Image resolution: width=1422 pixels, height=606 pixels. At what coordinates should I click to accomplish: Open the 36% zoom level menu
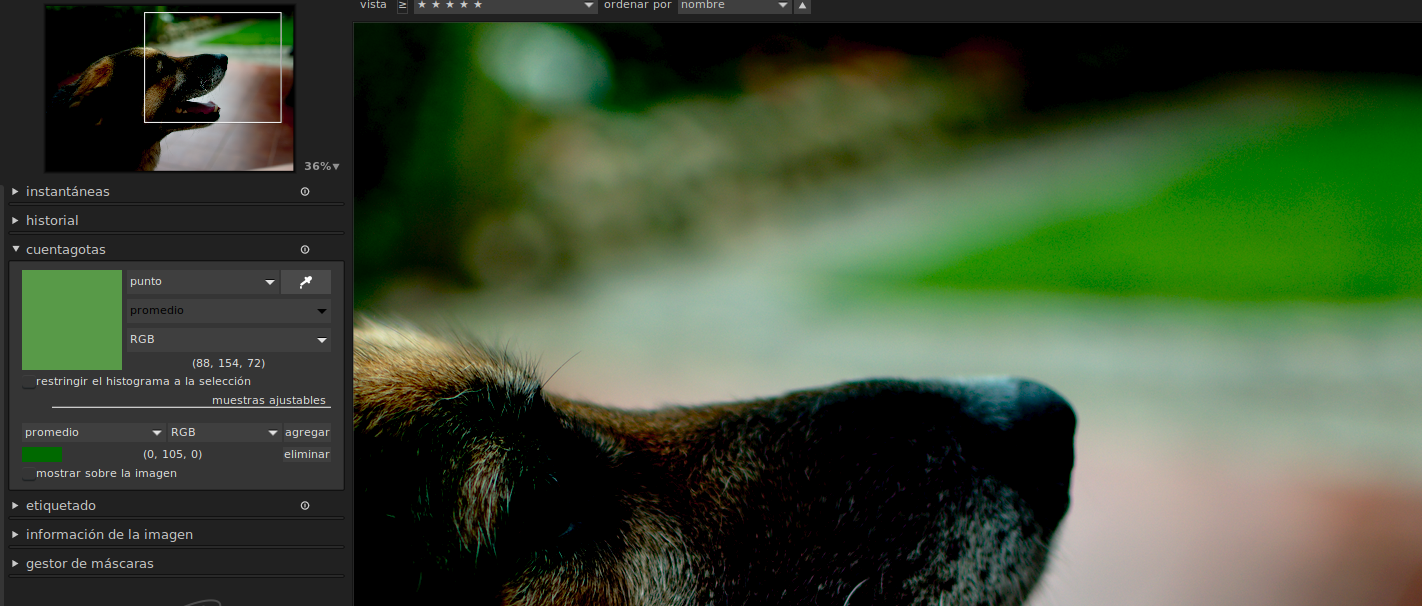pos(322,167)
